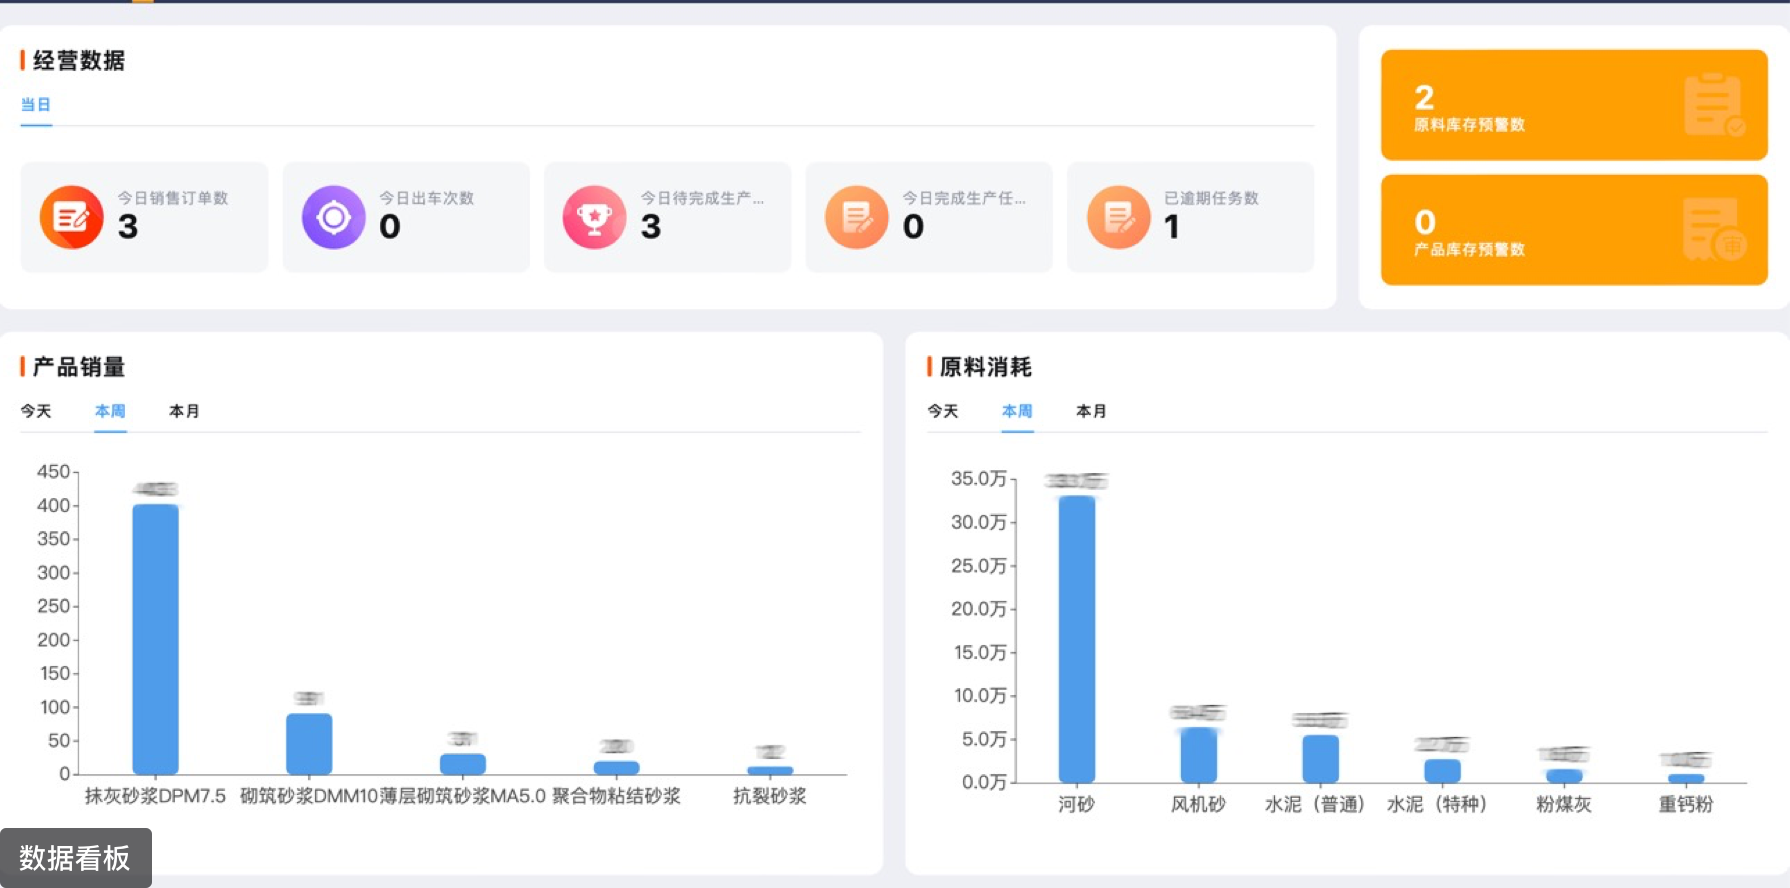Open the 今日销售订单数 card
Screen dimensions: 1790x888
point(144,217)
